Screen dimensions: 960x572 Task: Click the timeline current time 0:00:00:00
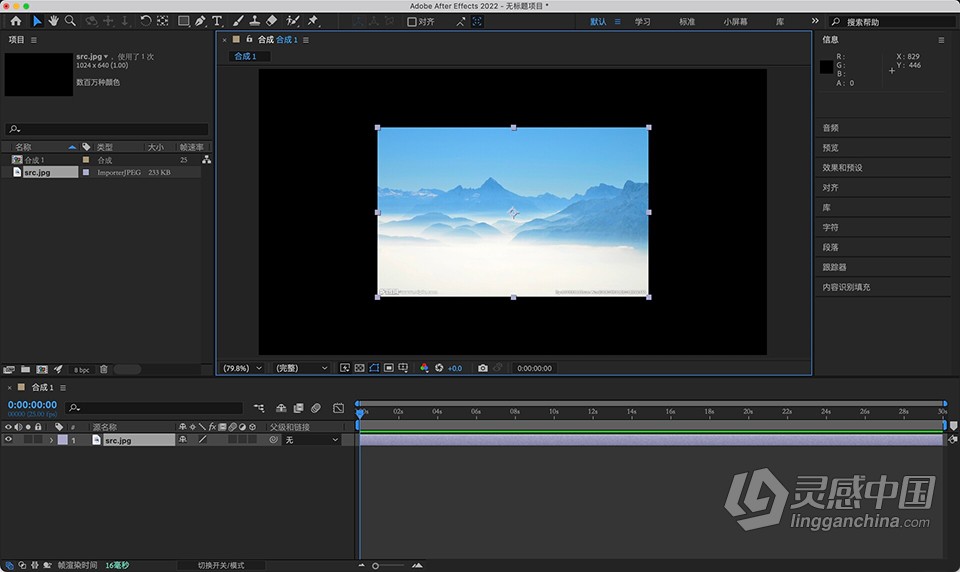coord(32,405)
